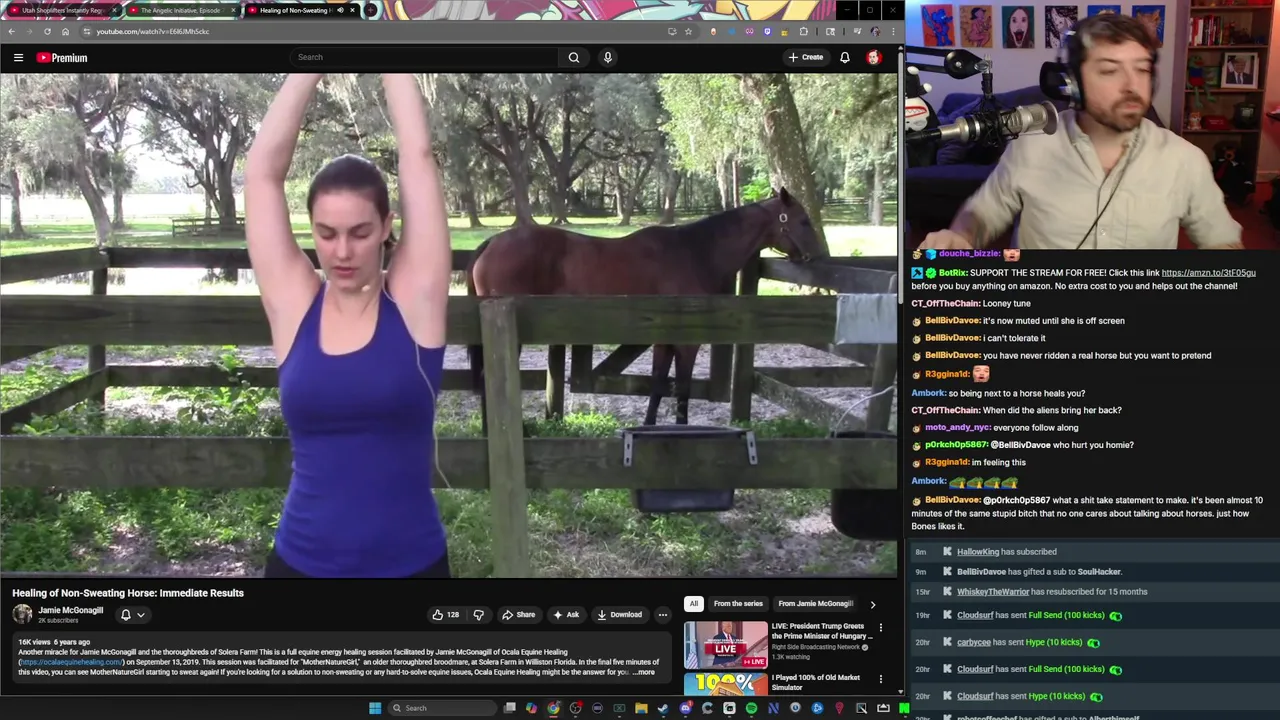The image size is (1280, 720).
Task: Mute the tab using its speaker icon
Action: 340,10
